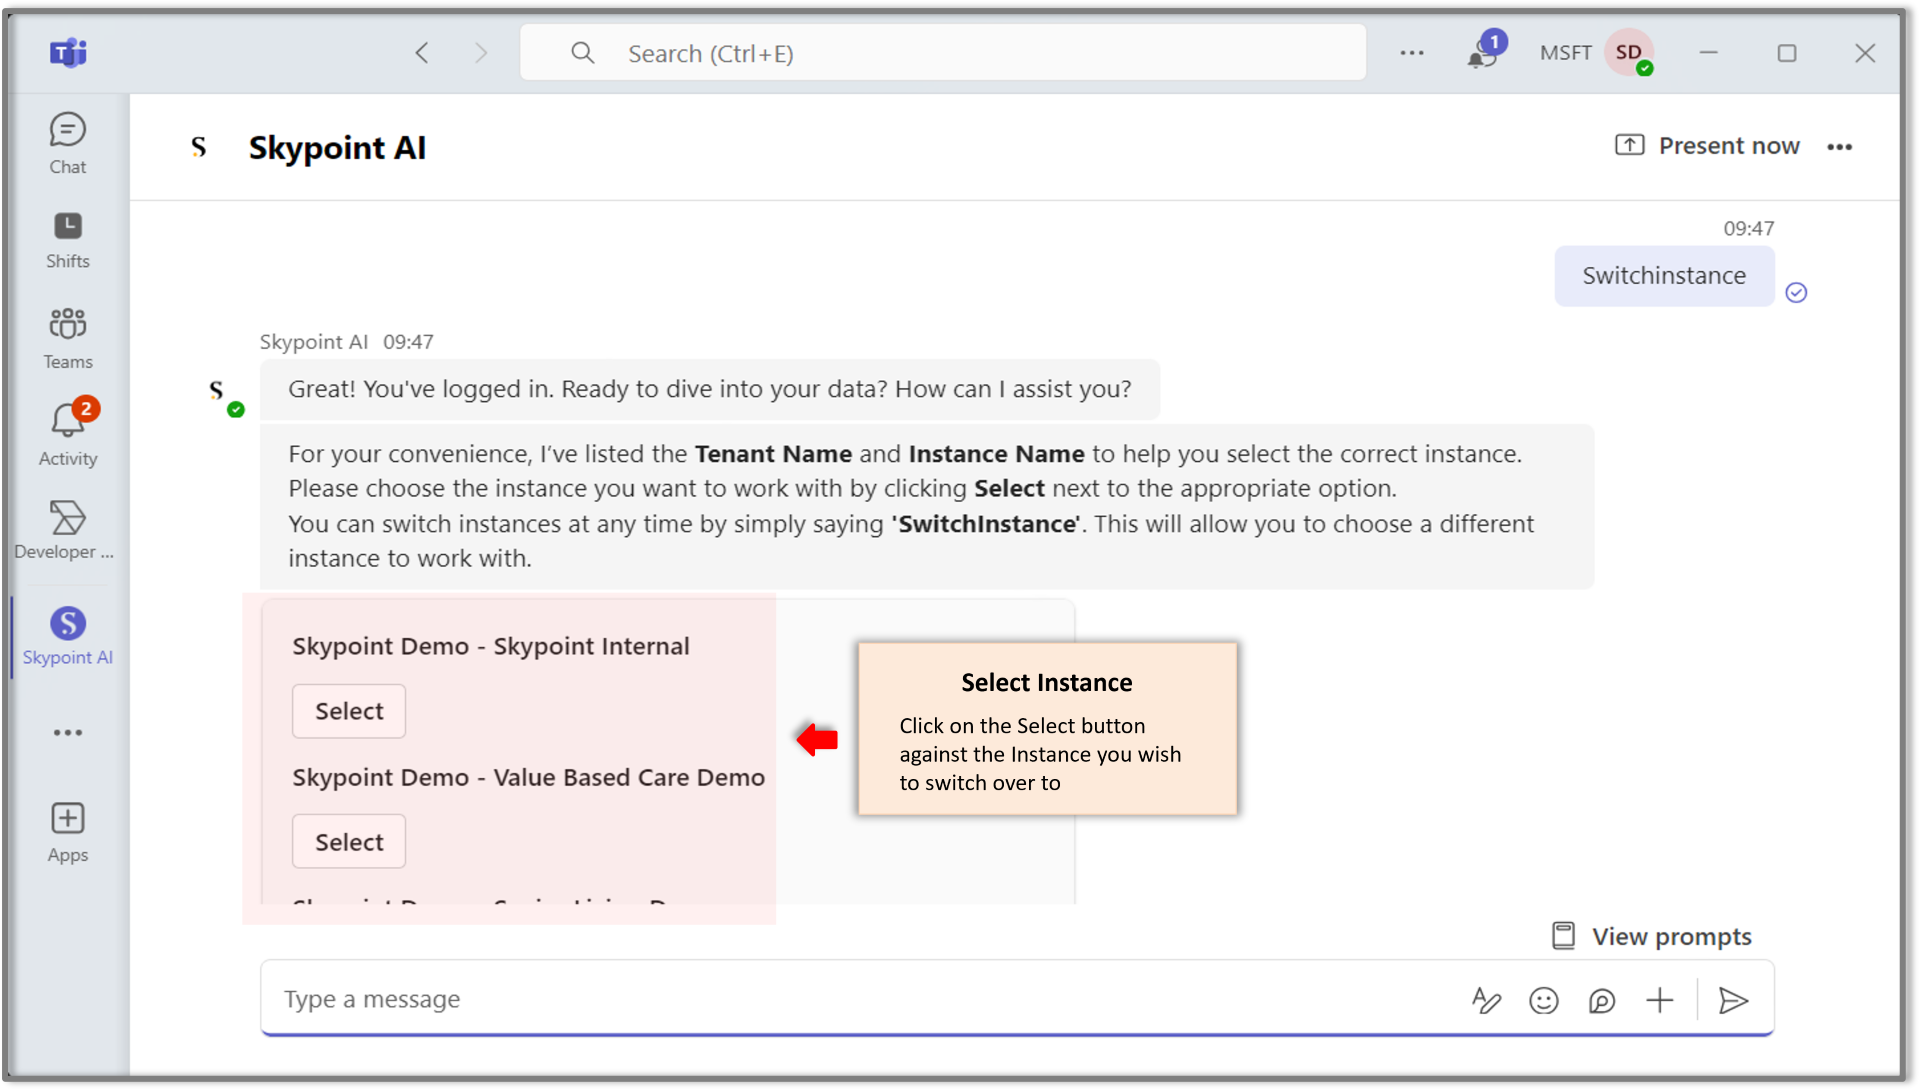The height and width of the screenshot is (1090, 1920).
Task: Click the Skypoint AI chat header logo
Action: pos(199,148)
